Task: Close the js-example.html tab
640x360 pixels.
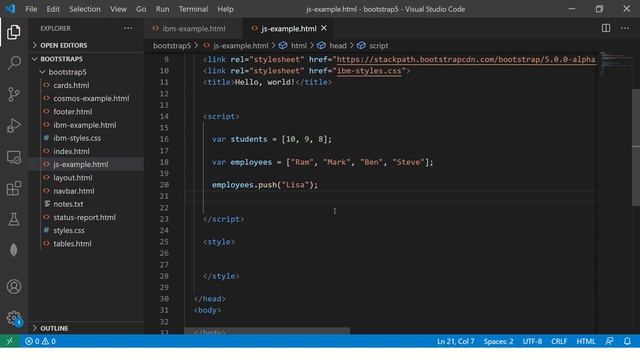Action: click(324, 28)
